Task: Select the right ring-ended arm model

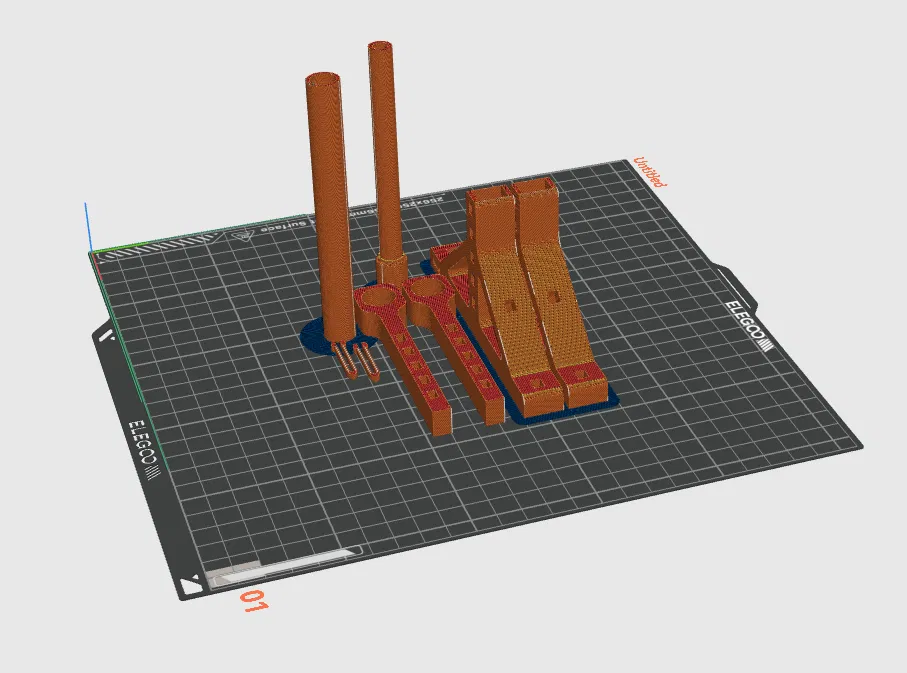Action: (457, 347)
